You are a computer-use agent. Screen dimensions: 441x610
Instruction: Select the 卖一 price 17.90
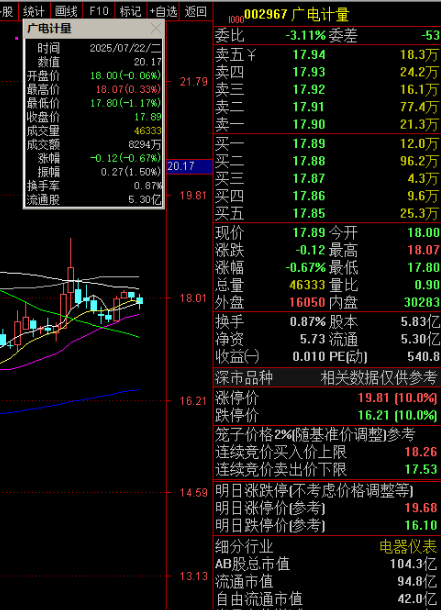tap(309, 124)
